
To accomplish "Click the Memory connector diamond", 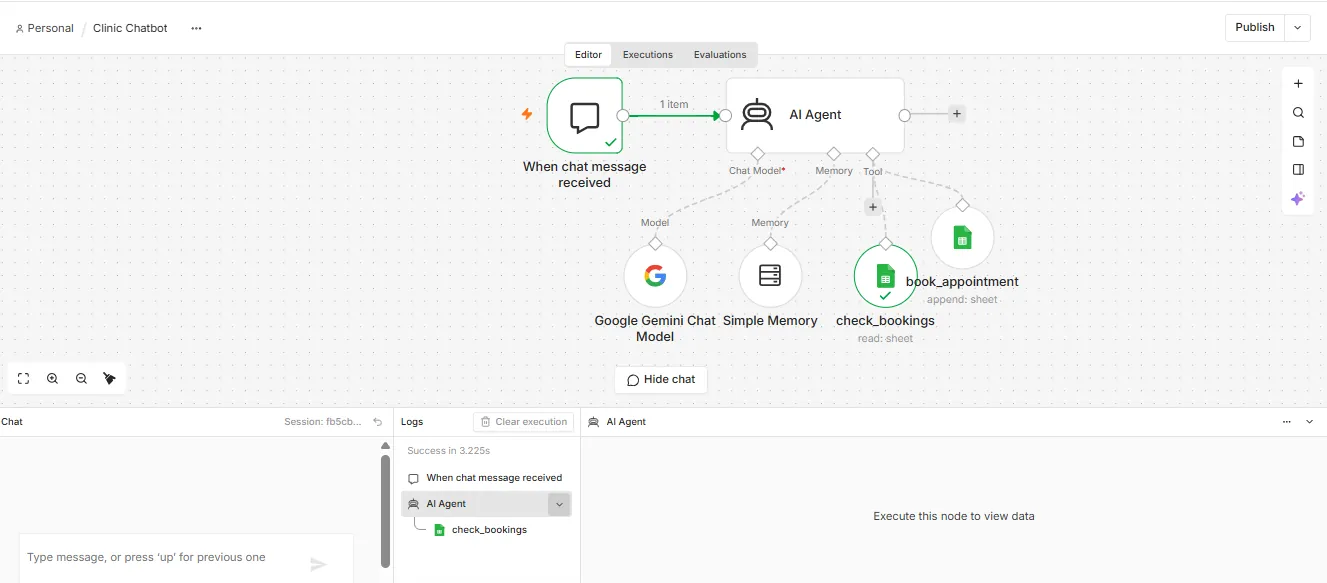I will click(x=834, y=154).
